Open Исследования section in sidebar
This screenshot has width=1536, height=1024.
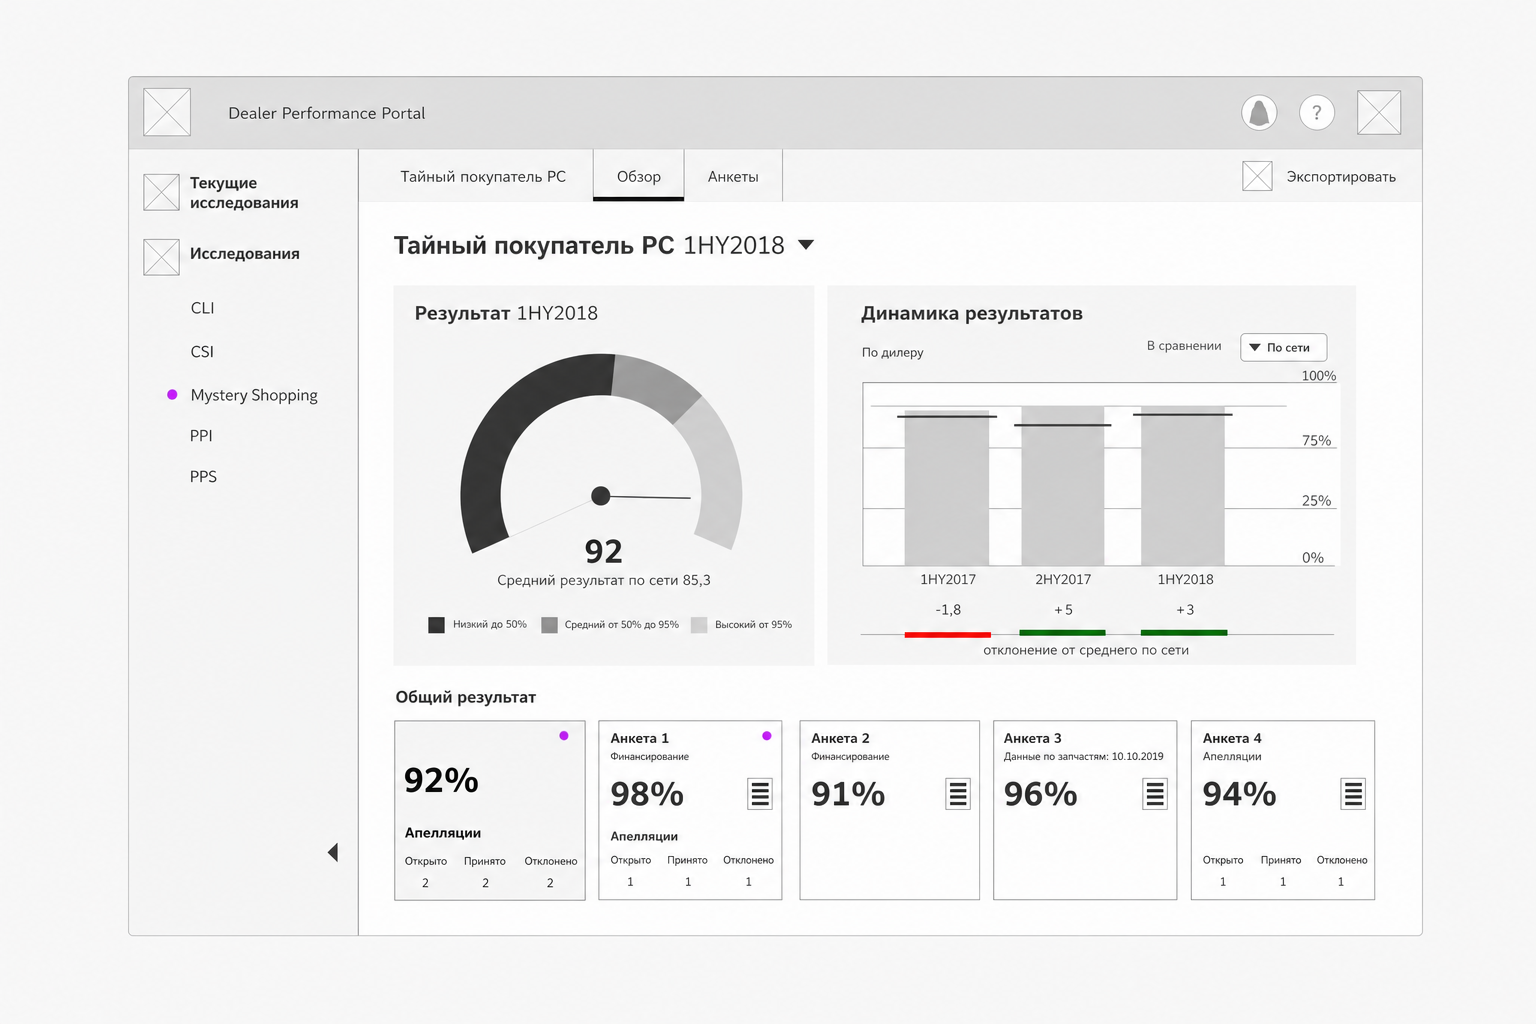tap(245, 254)
